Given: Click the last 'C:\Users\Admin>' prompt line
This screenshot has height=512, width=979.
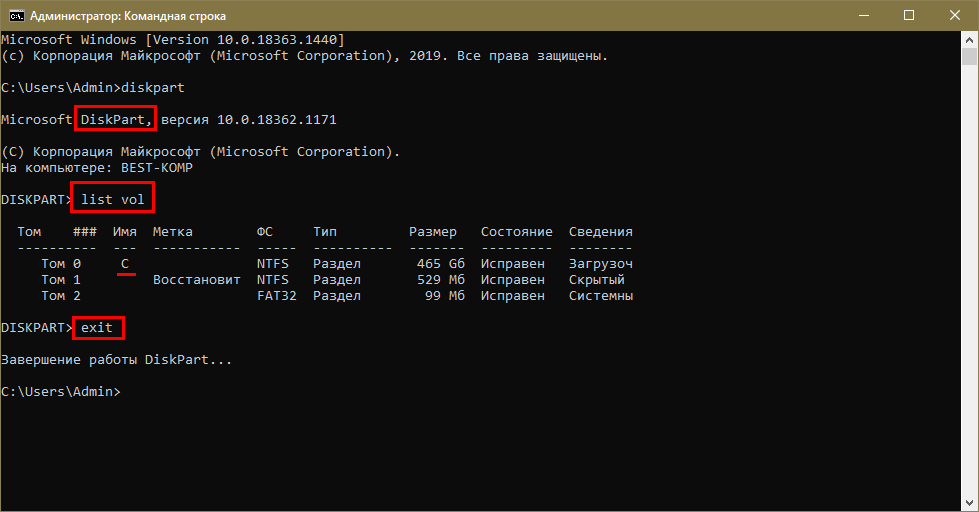Looking at the screenshot, I should coord(61,391).
